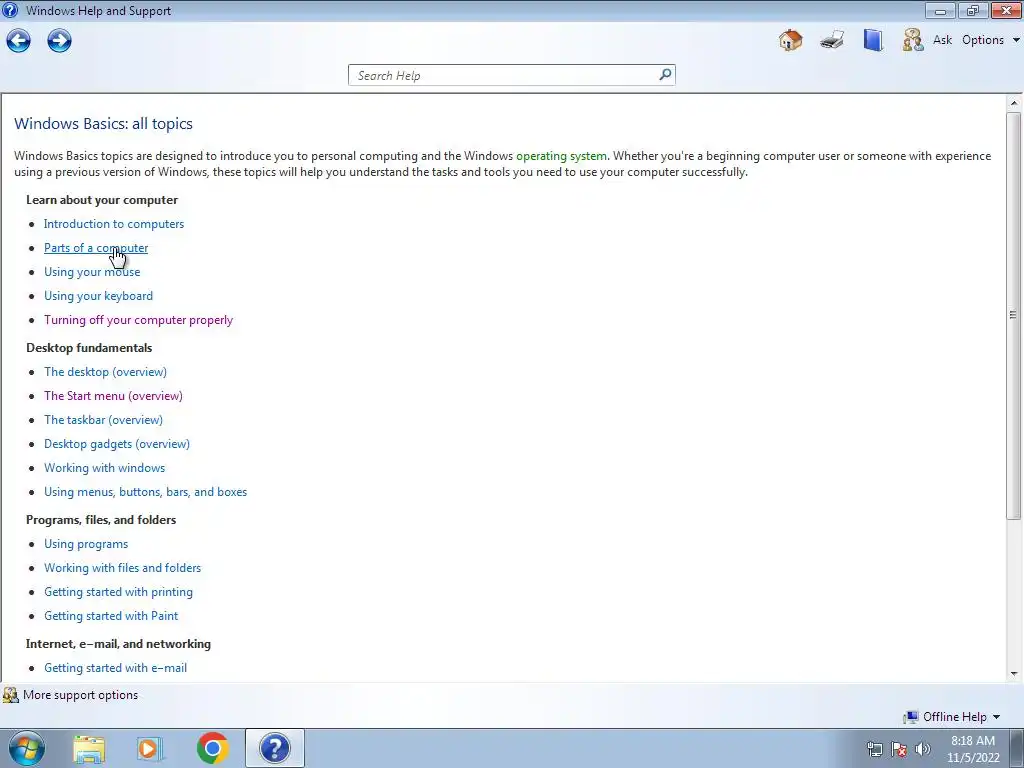Click the volume speaker tray icon

[922, 749]
